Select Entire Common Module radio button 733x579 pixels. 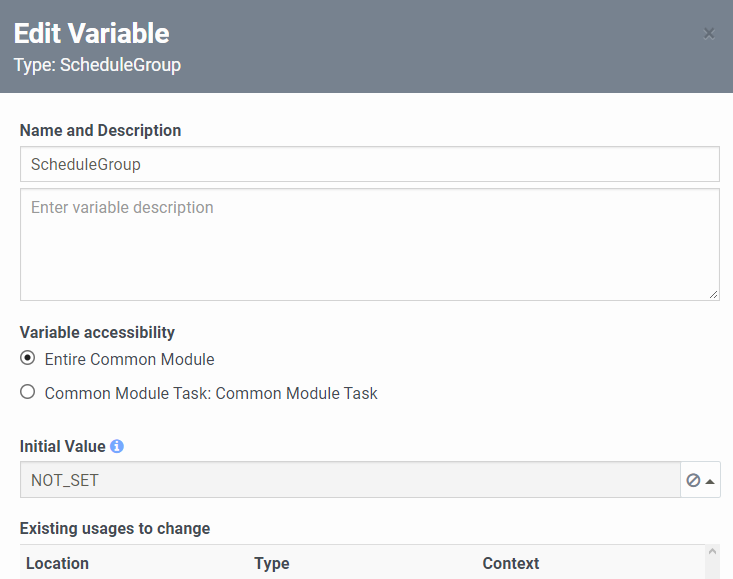pyautogui.click(x=28, y=358)
